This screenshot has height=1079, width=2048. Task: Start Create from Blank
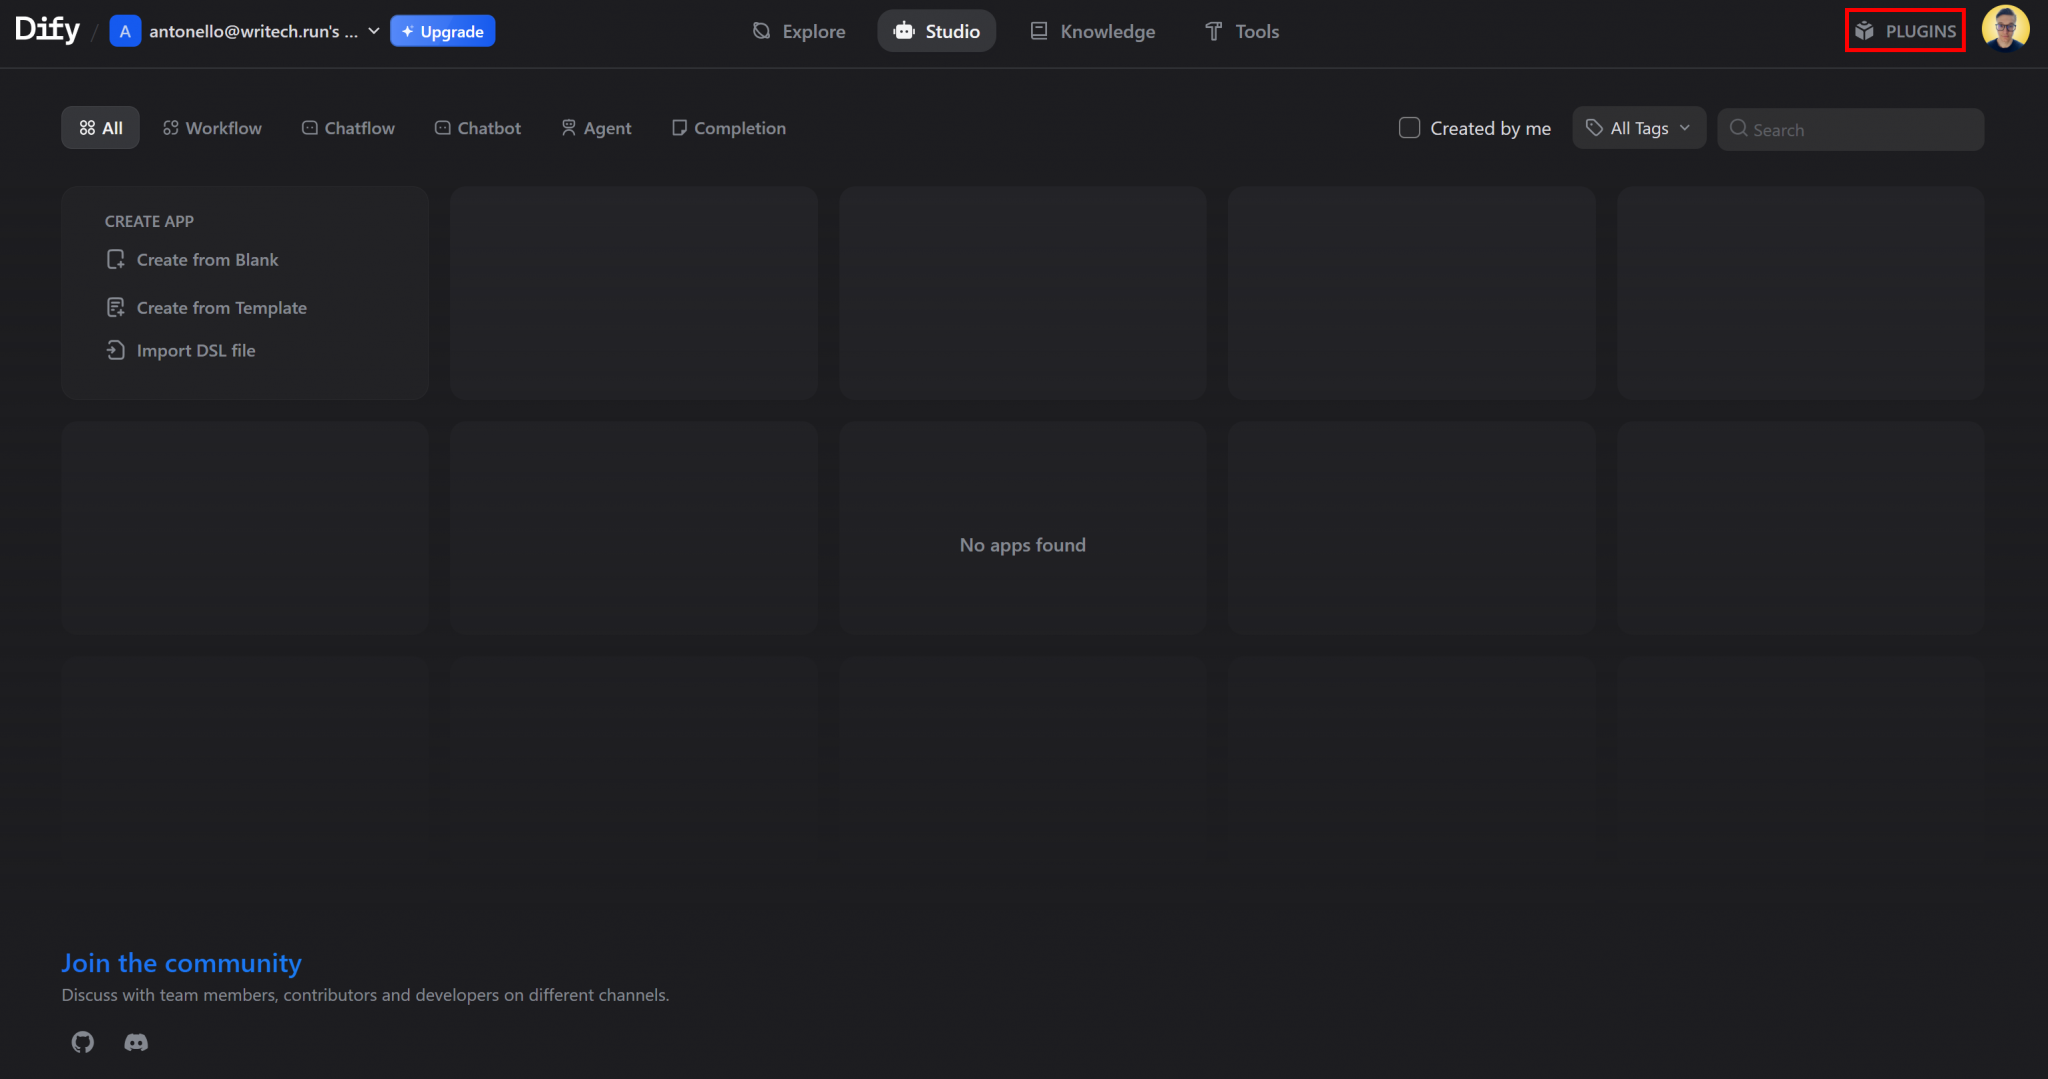pyautogui.click(x=206, y=259)
